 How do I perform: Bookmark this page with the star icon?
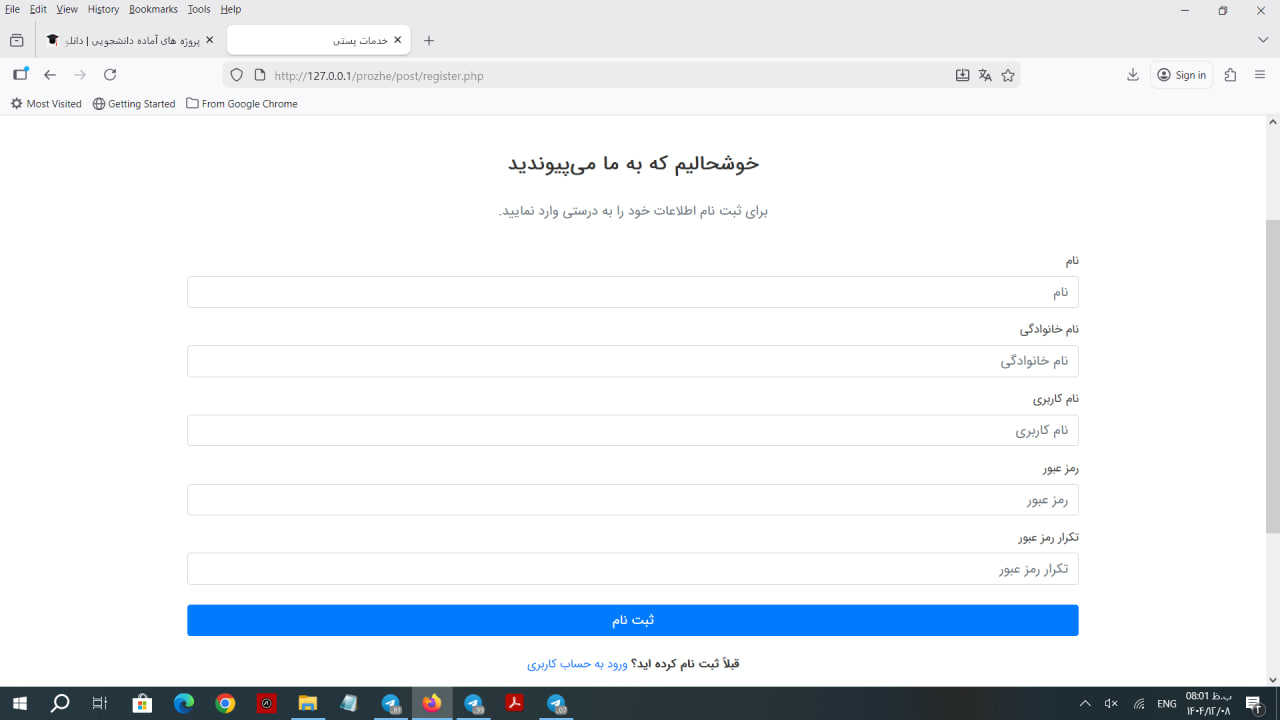pos(1008,75)
